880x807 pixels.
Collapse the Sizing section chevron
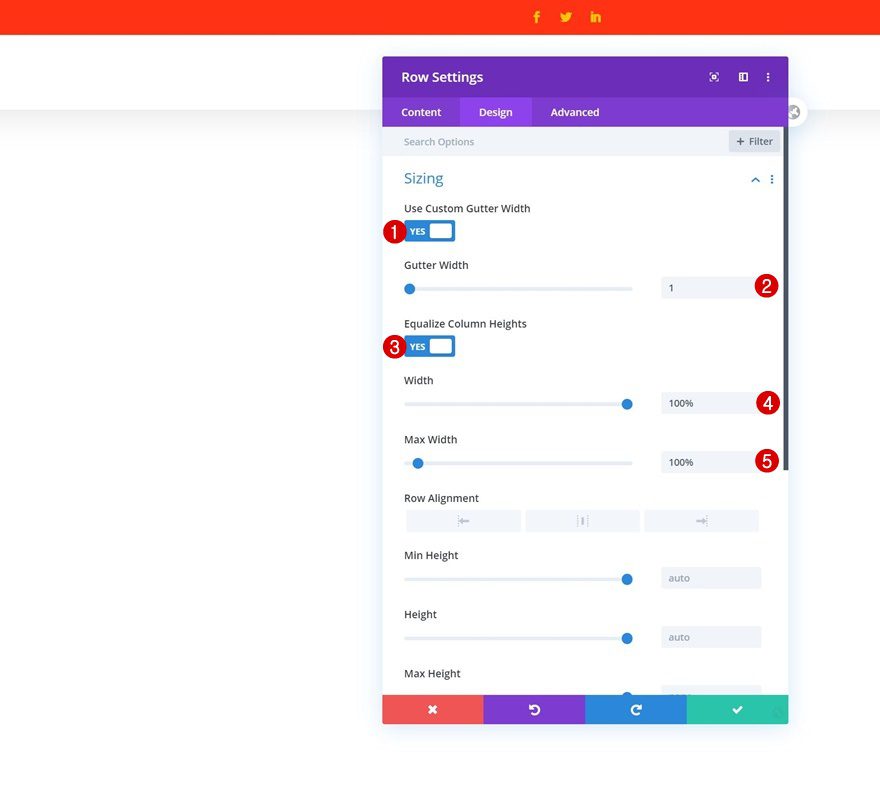(755, 180)
